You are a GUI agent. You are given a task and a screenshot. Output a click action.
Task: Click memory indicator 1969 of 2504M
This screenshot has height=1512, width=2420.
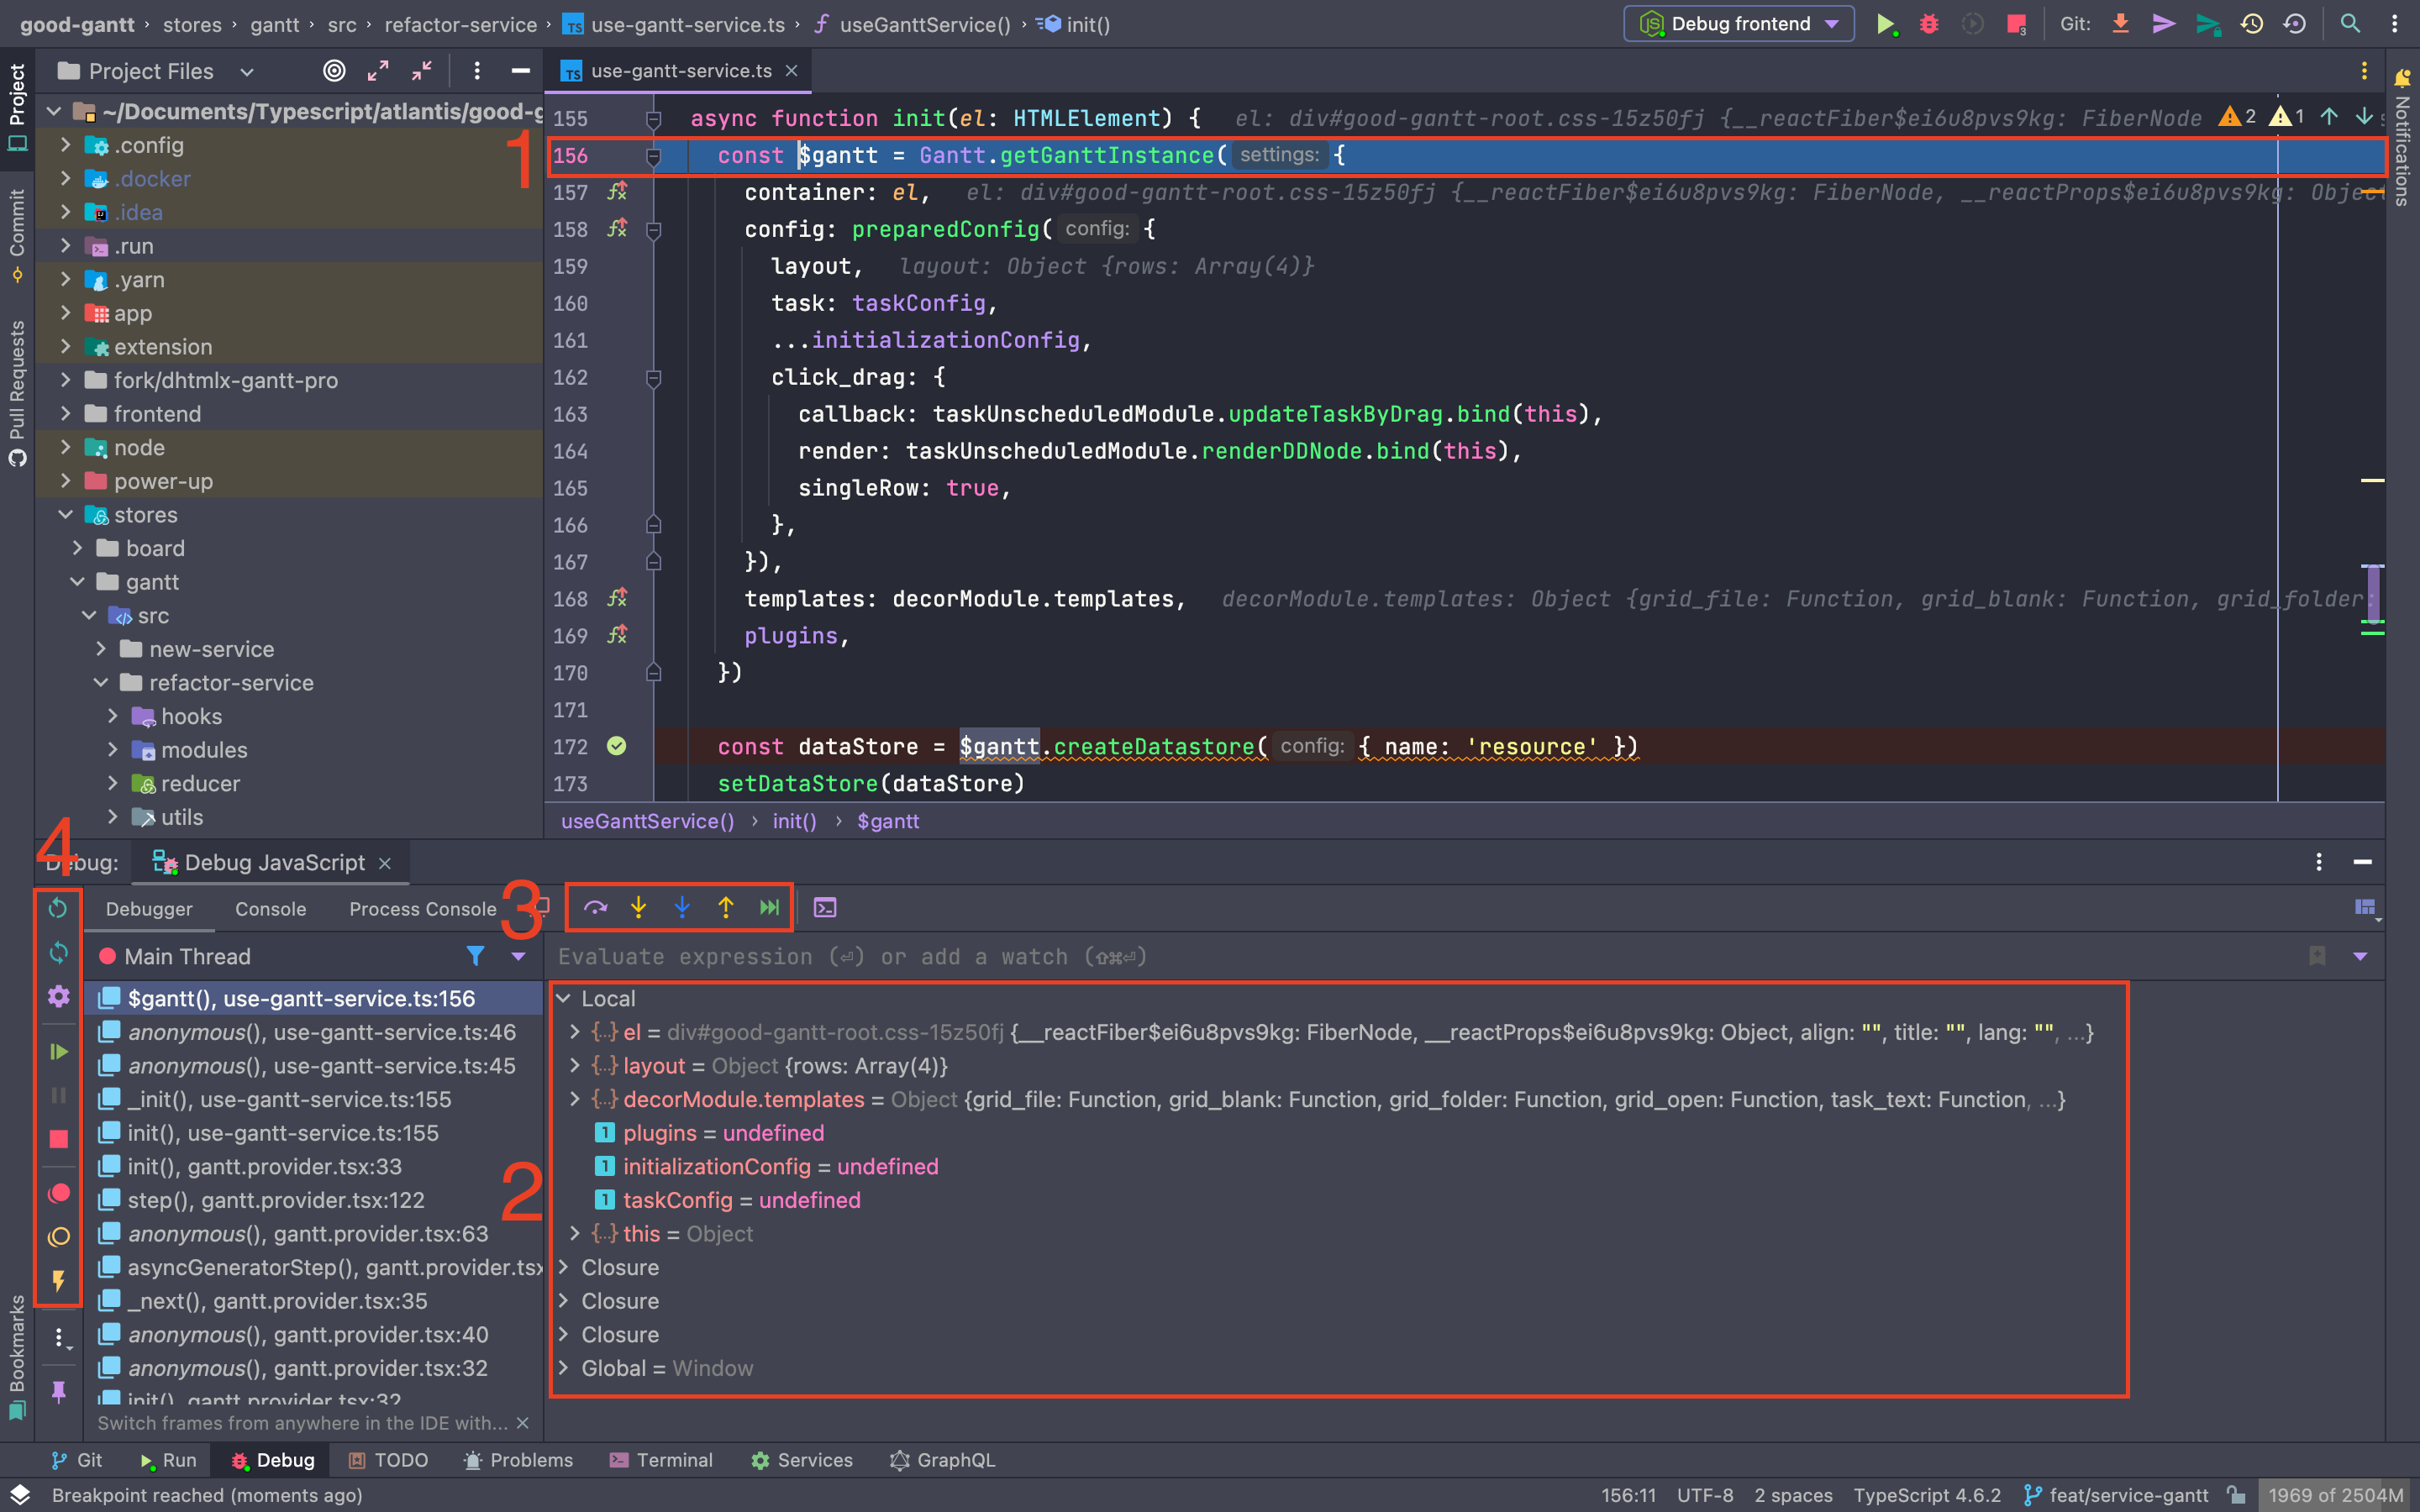tap(2335, 1495)
